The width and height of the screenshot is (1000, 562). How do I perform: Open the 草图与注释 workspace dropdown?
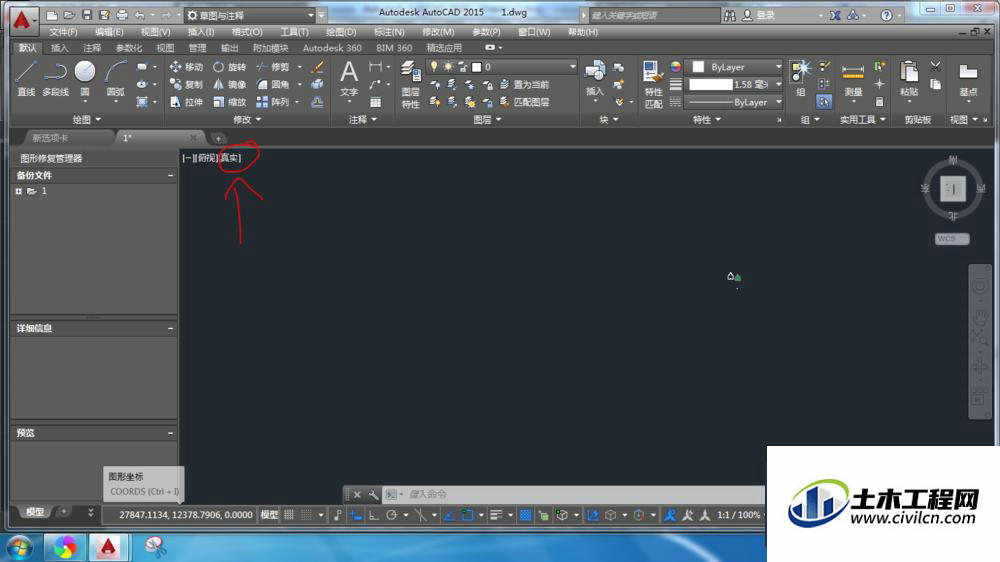250,15
